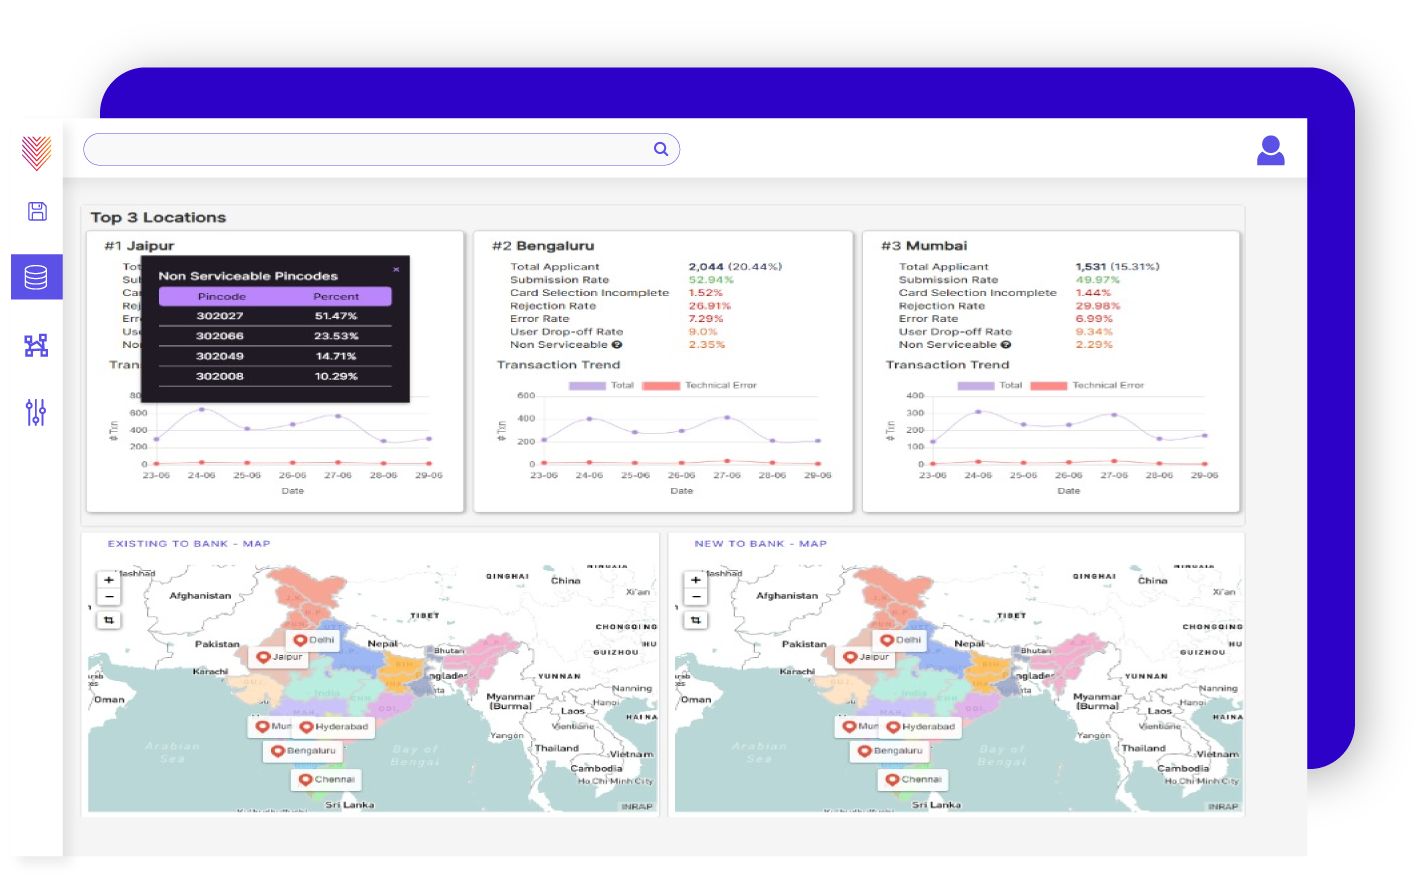Click the Non Serviceable info icon under Mumbai

point(1006,344)
